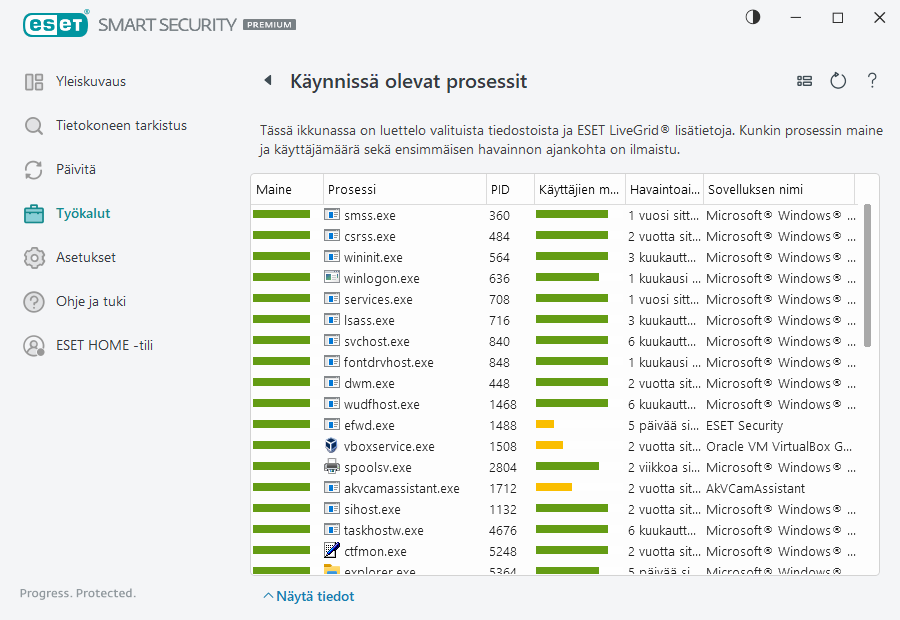This screenshot has width=900, height=620.
Task: Click the process list vertical scrollbar
Action: (867, 275)
